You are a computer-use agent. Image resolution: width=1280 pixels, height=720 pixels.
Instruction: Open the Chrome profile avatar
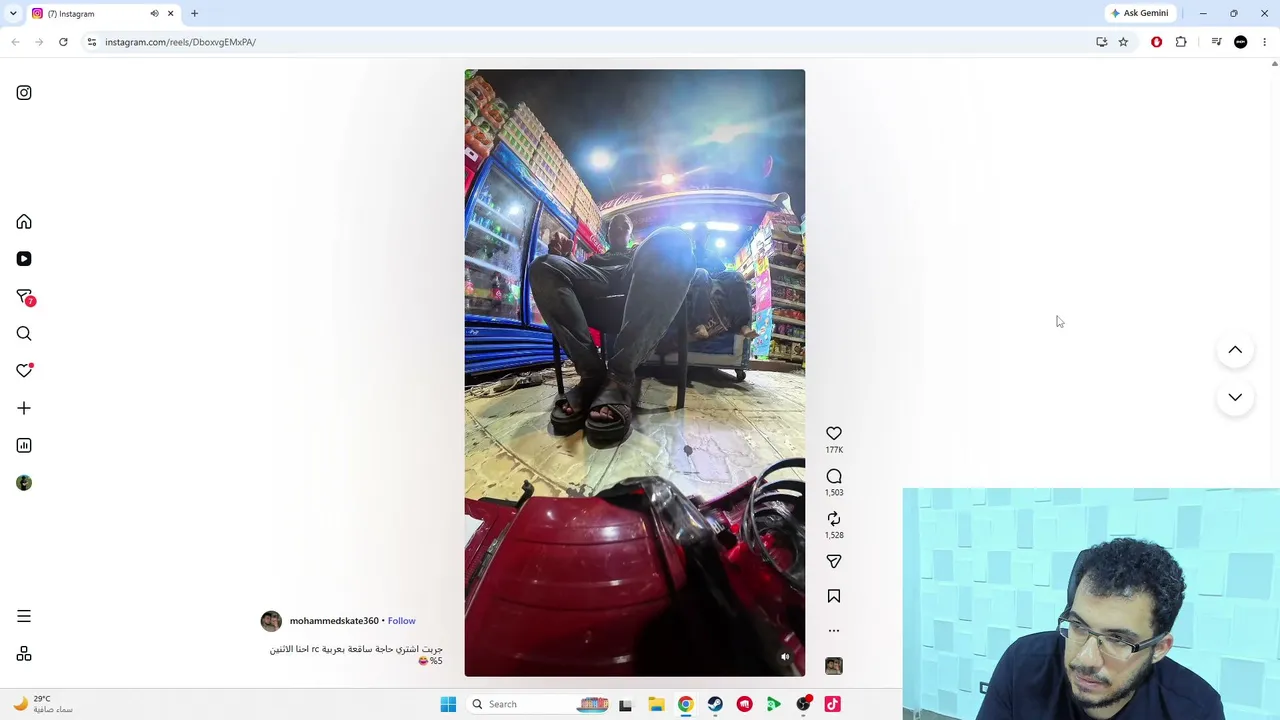(1241, 42)
